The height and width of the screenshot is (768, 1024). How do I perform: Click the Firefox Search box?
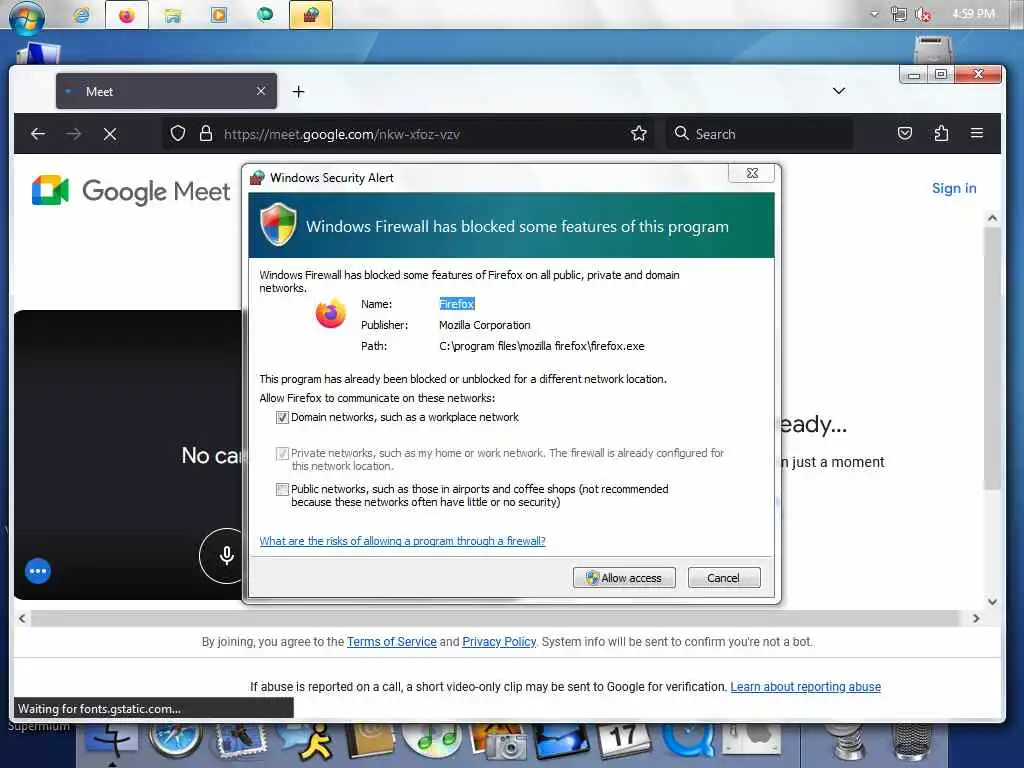(760, 134)
